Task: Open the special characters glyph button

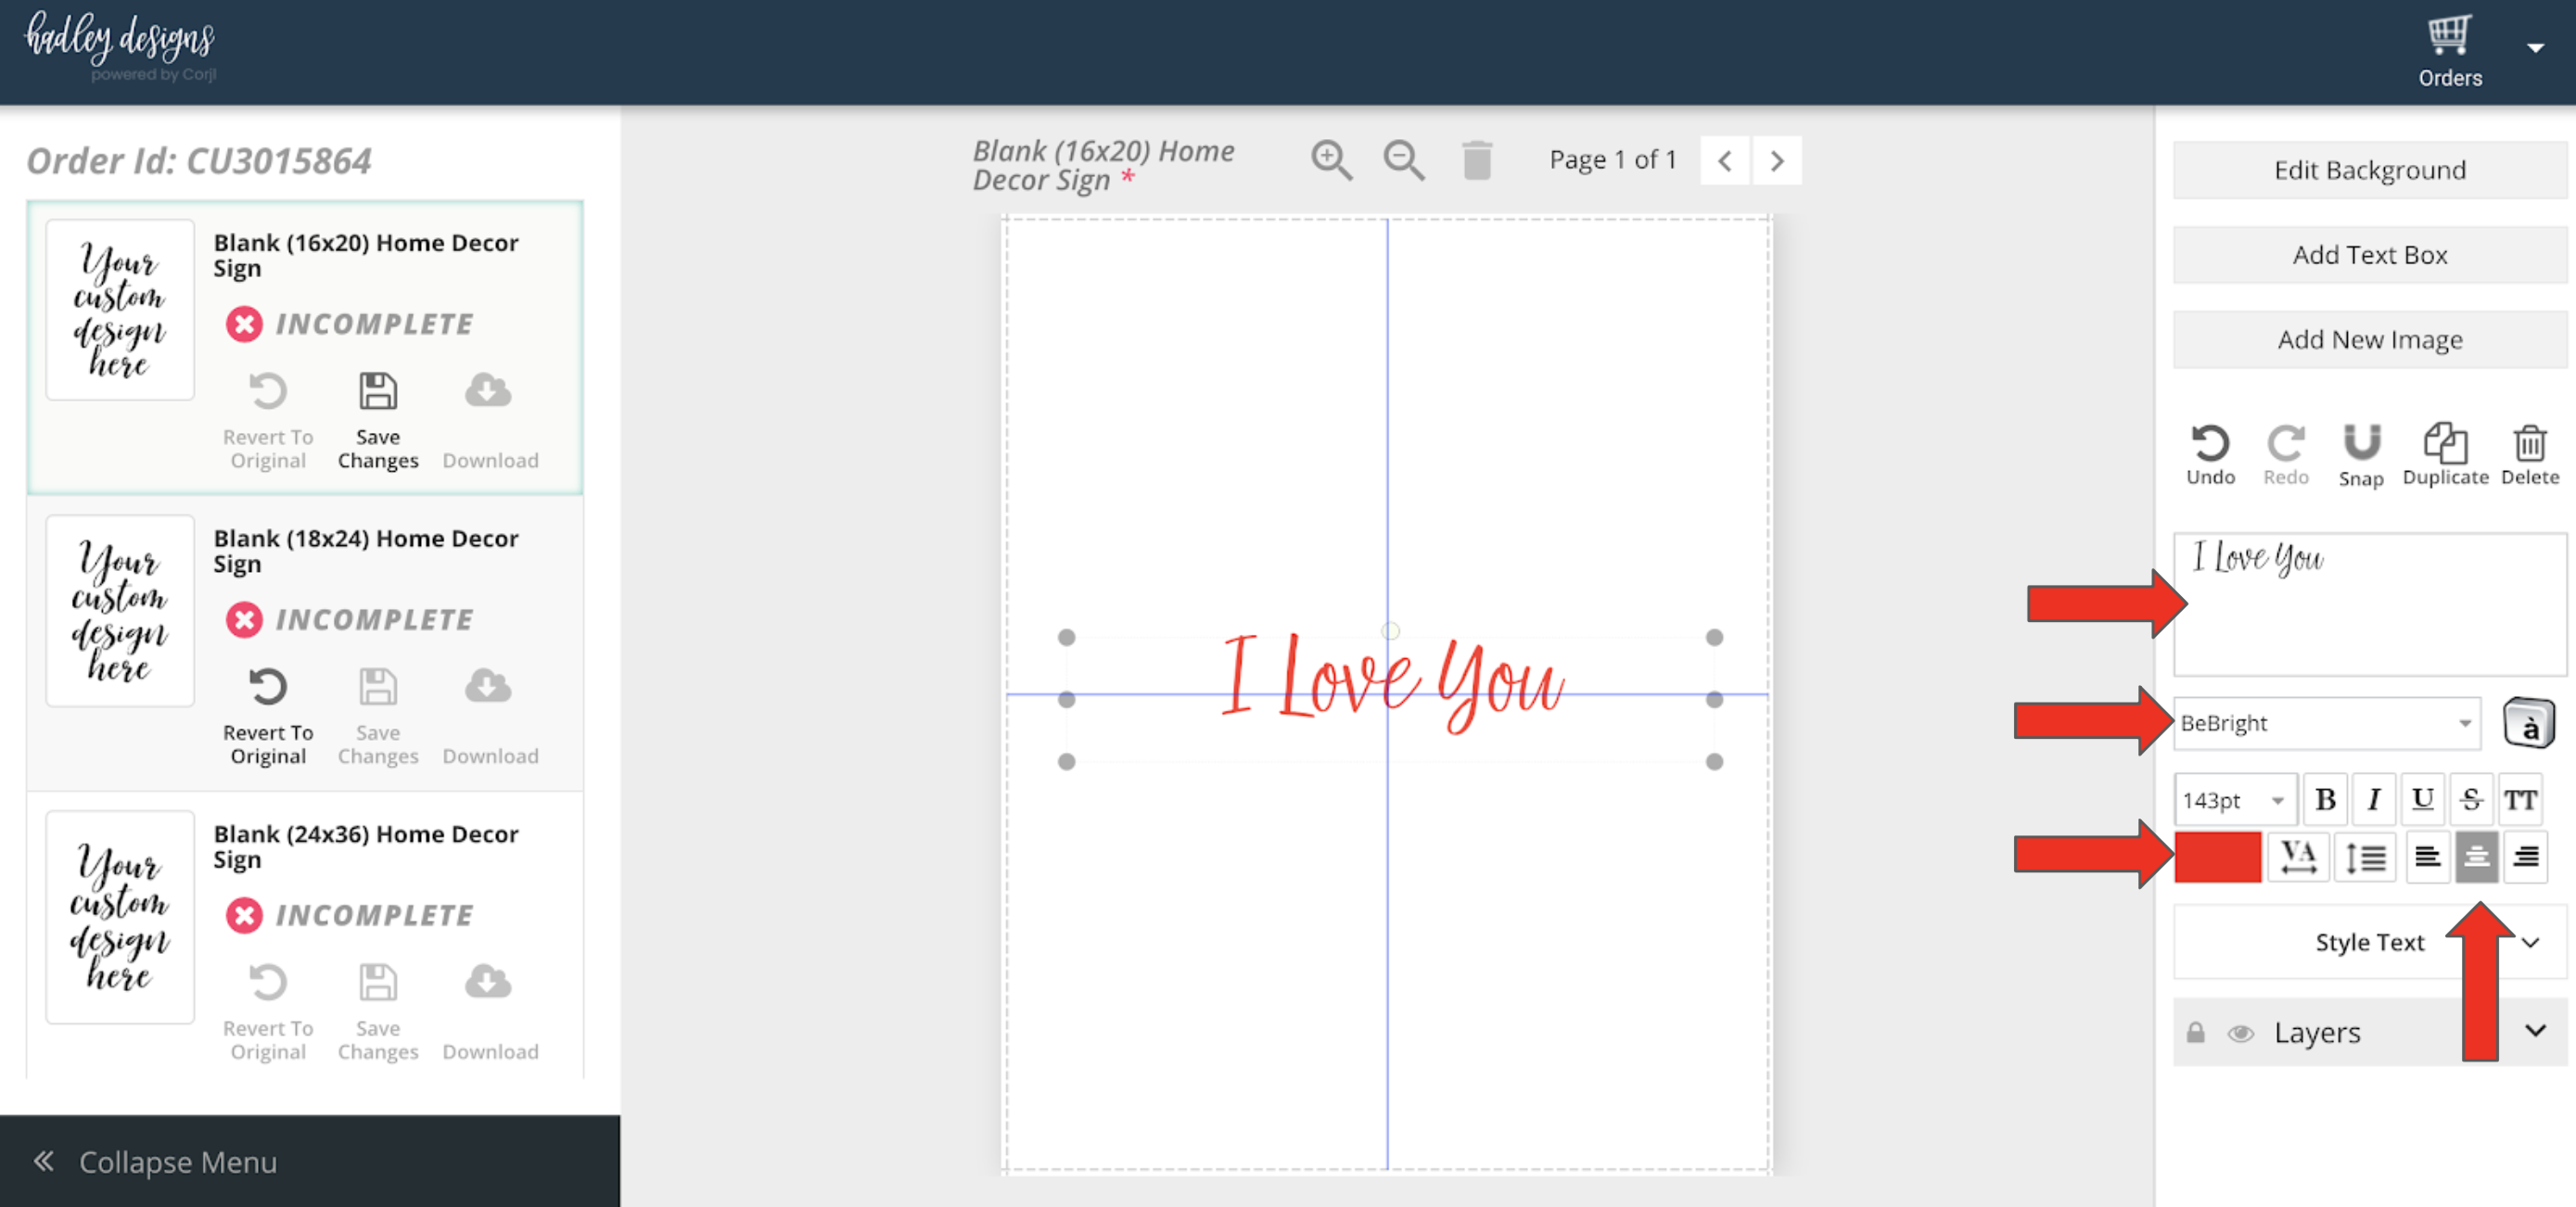Action: tap(2527, 723)
